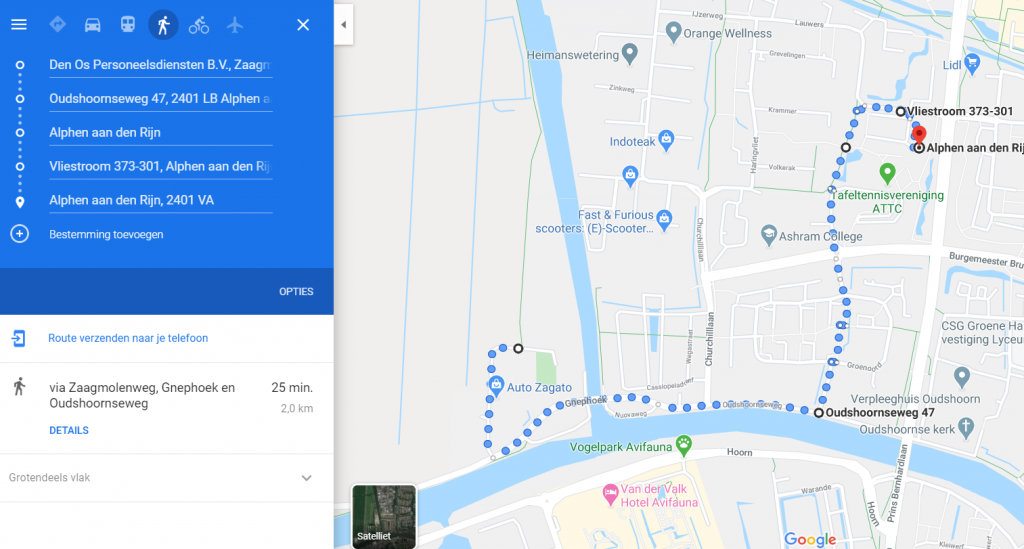Select the public transit travel mode
This screenshot has width=1024, height=549.
pyautogui.click(x=128, y=25)
